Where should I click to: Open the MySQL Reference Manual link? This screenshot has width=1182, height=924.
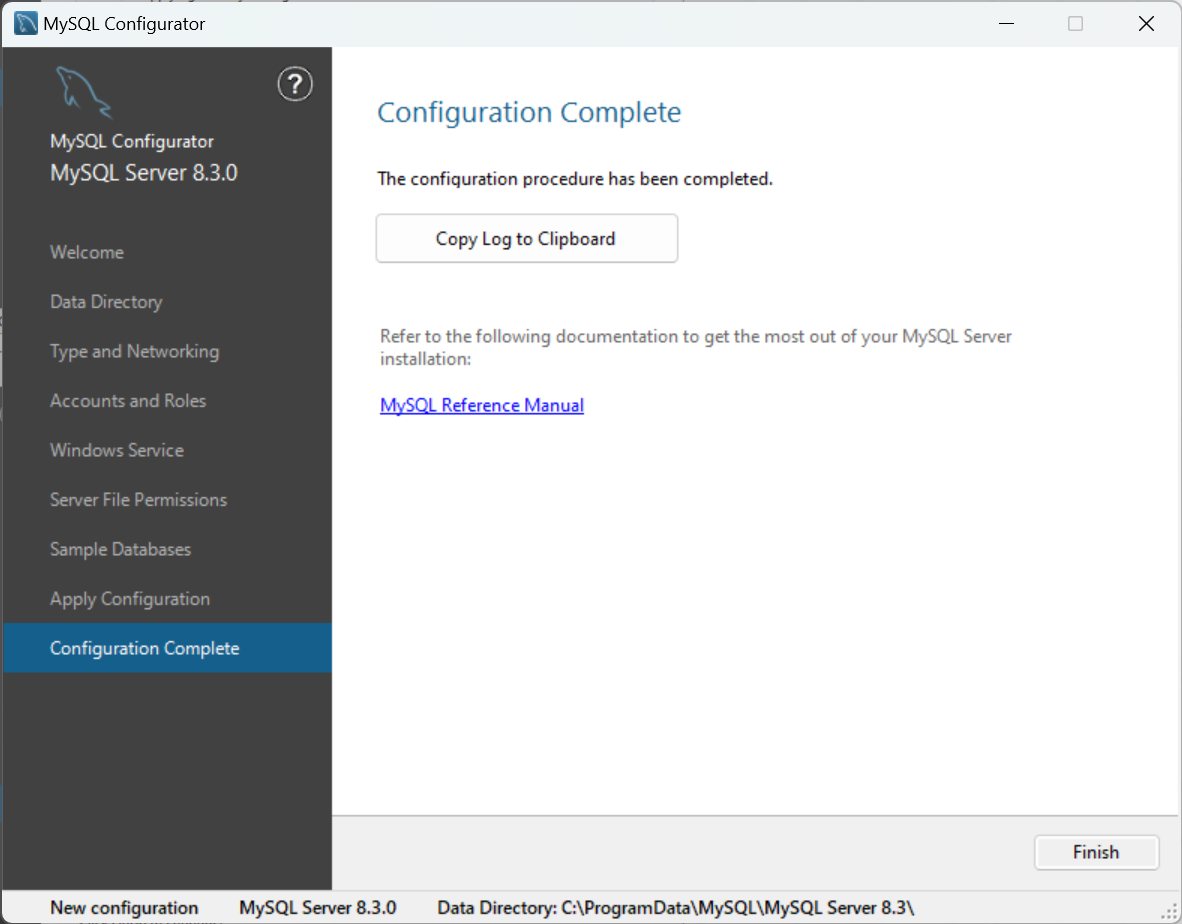(x=482, y=405)
